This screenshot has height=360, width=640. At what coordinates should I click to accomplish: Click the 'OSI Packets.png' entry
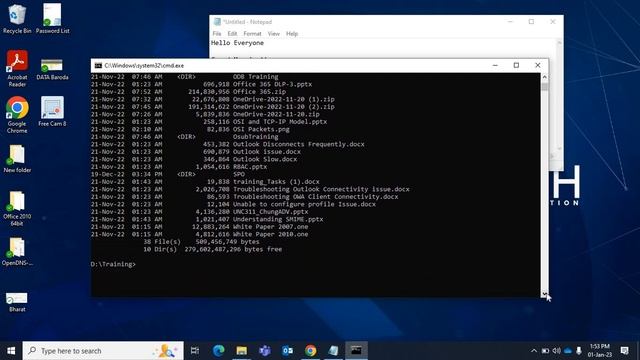click(x=261, y=129)
